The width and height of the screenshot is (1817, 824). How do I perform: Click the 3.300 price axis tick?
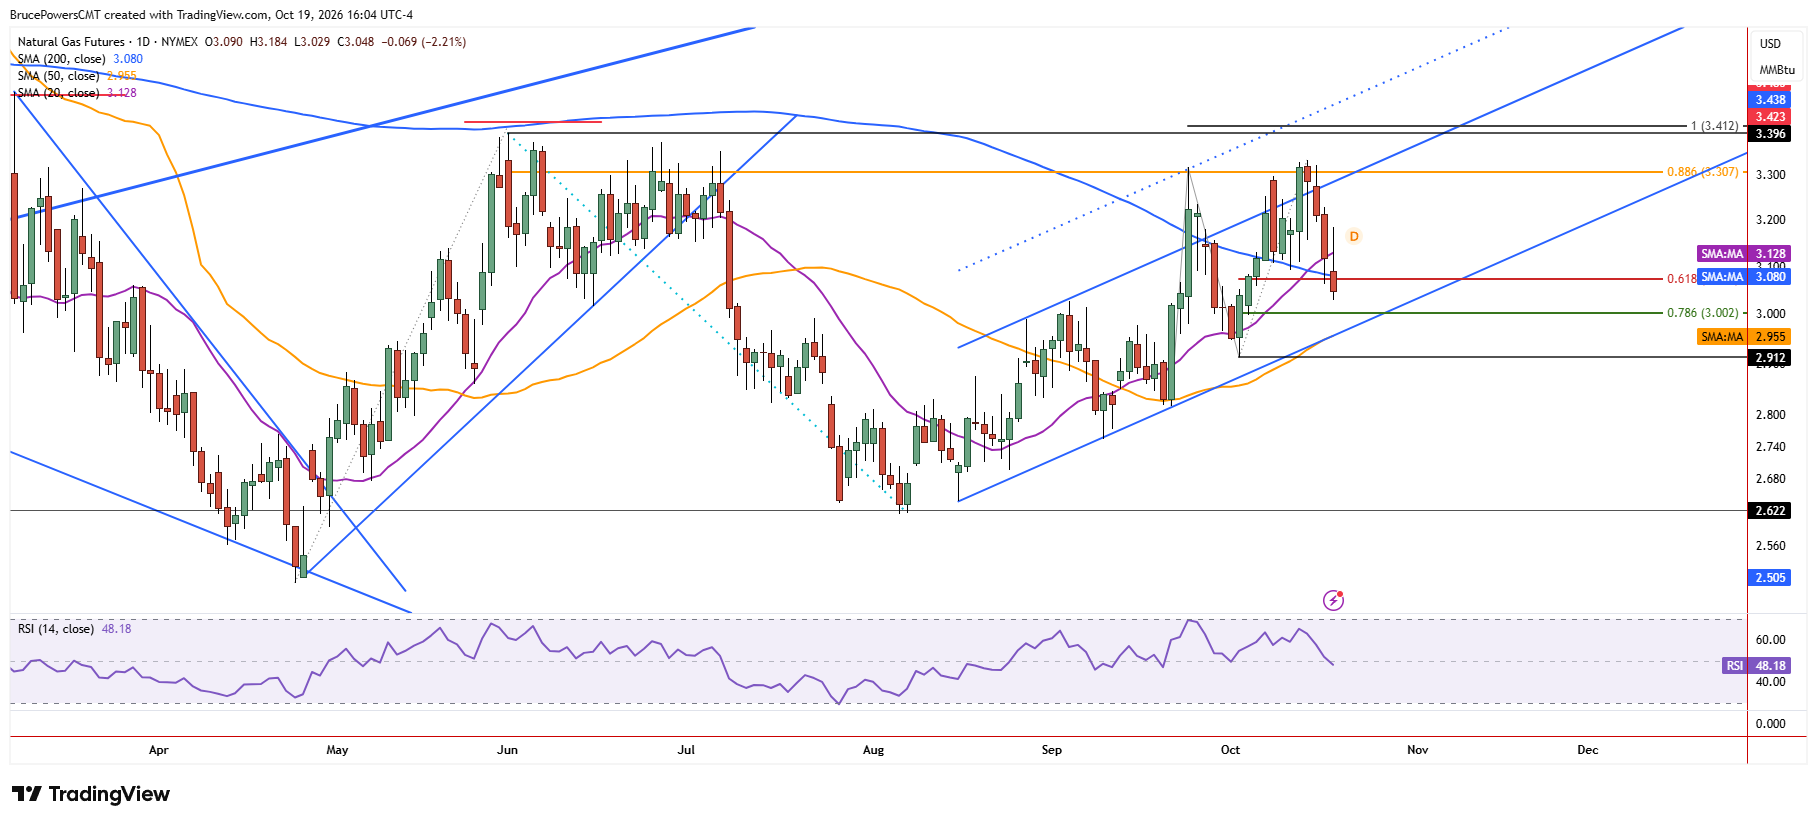(1770, 174)
